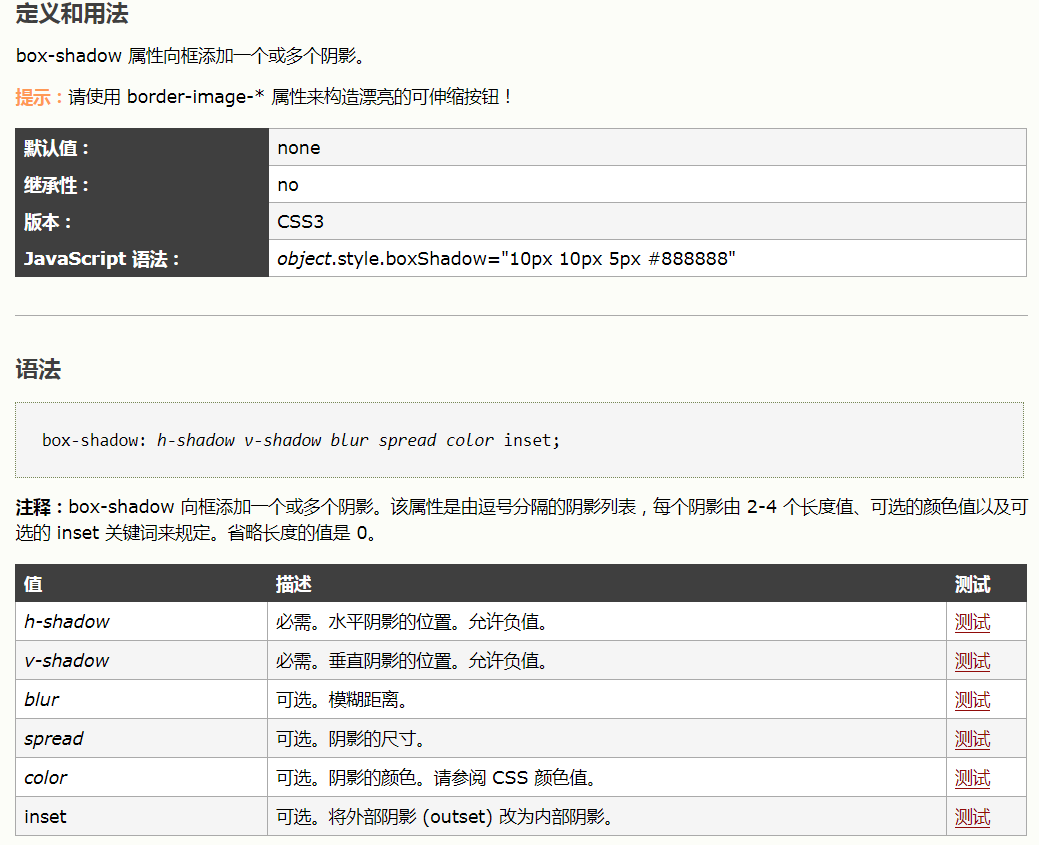The image size is (1039, 845).
Task: Click the object.style.boxShadow example text
Action: tap(506, 258)
